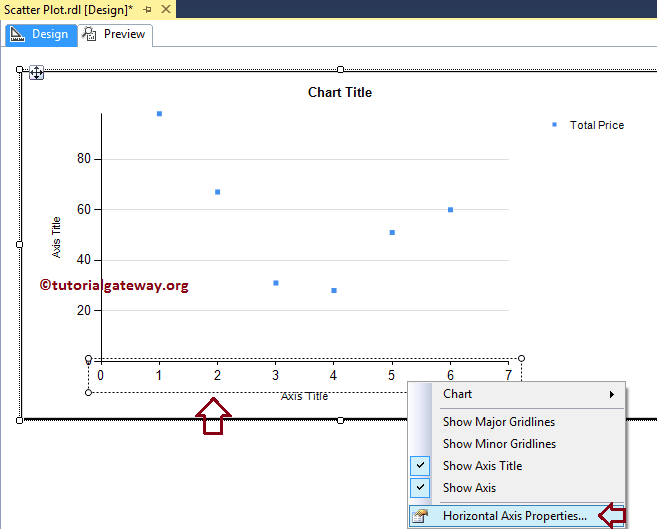Viewport: 657px width, 529px height.
Task: Toggle the Show Axis option
Action: (x=517, y=488)
